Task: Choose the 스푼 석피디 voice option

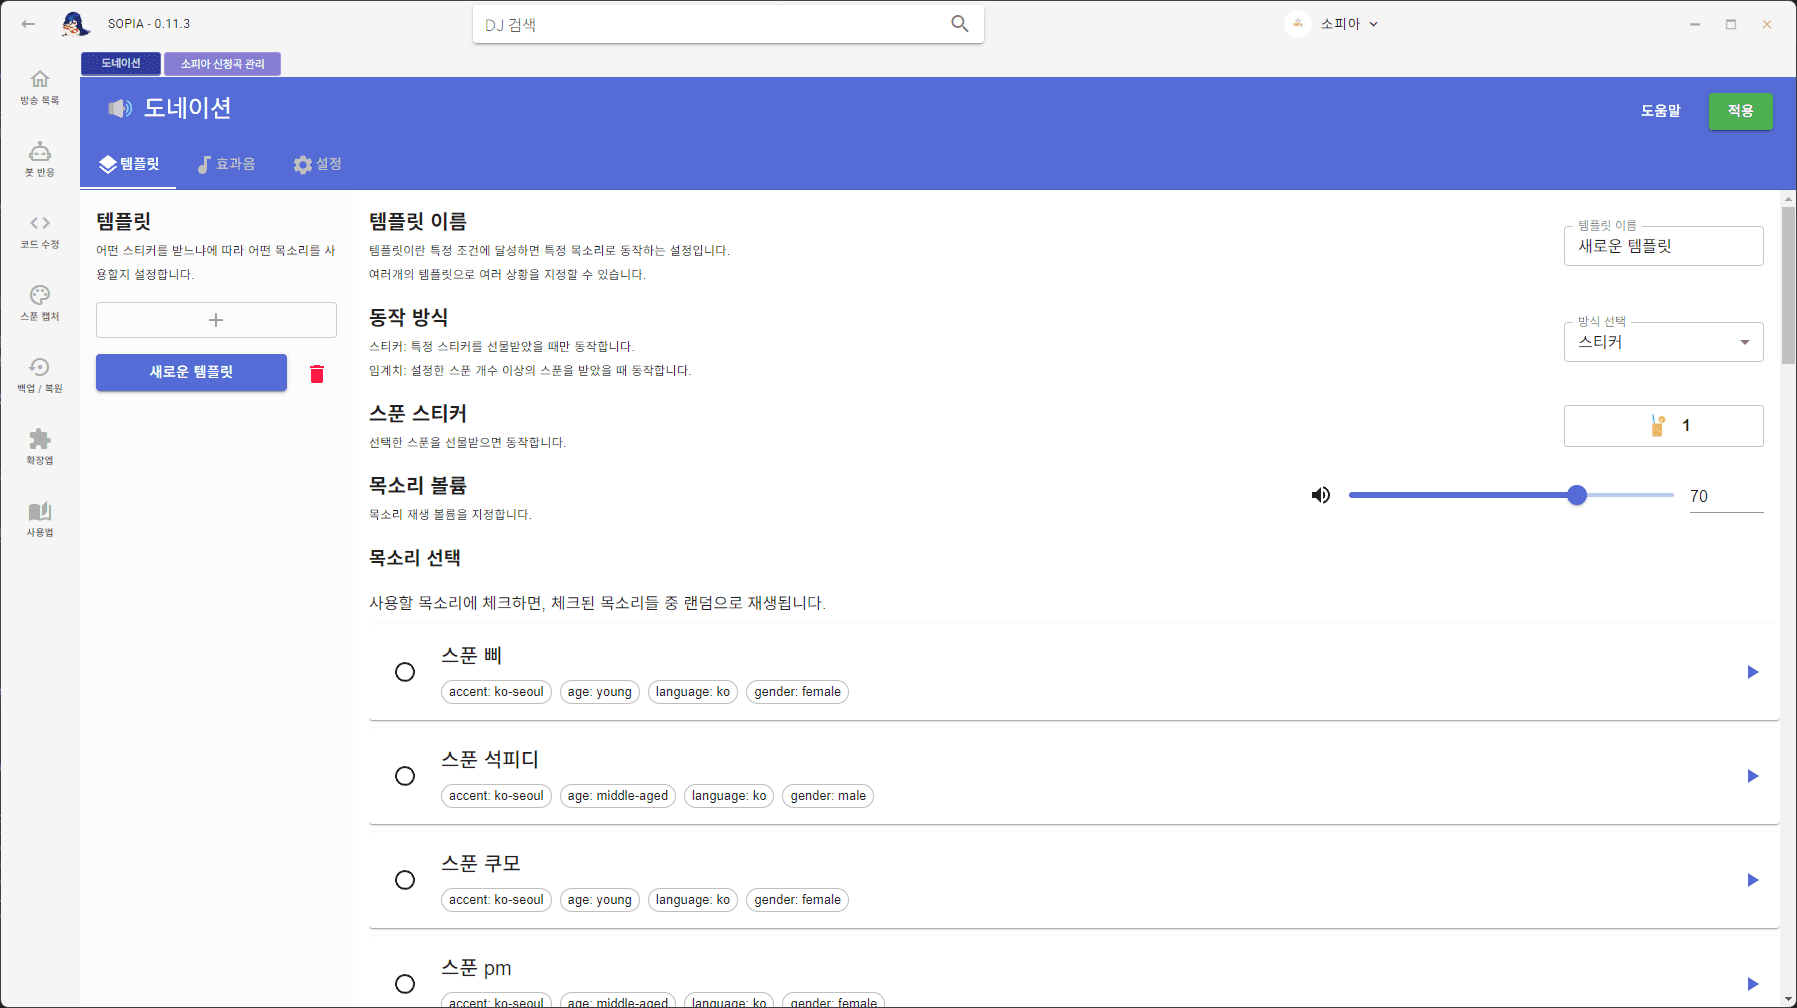Action: (405, 776)
